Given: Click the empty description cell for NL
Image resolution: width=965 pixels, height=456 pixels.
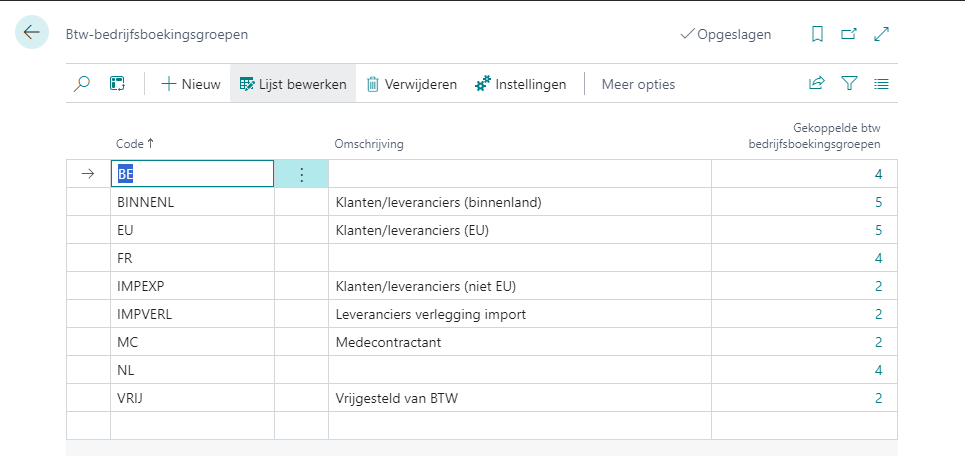Looking at the screenshot, I should [520, 370].
